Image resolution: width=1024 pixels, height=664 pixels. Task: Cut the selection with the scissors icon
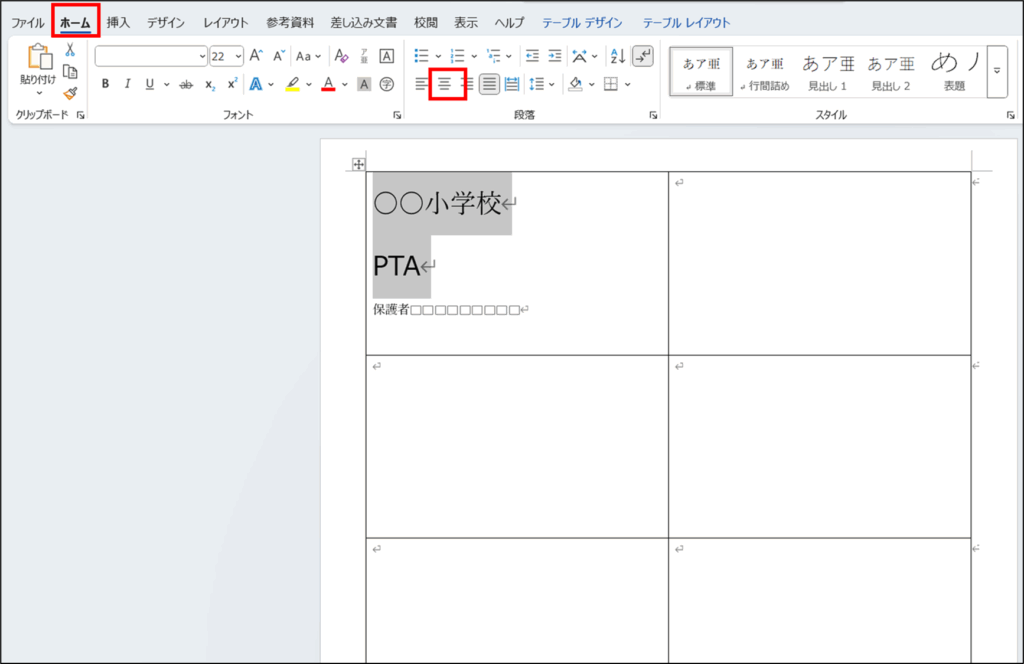pos(70,50)
